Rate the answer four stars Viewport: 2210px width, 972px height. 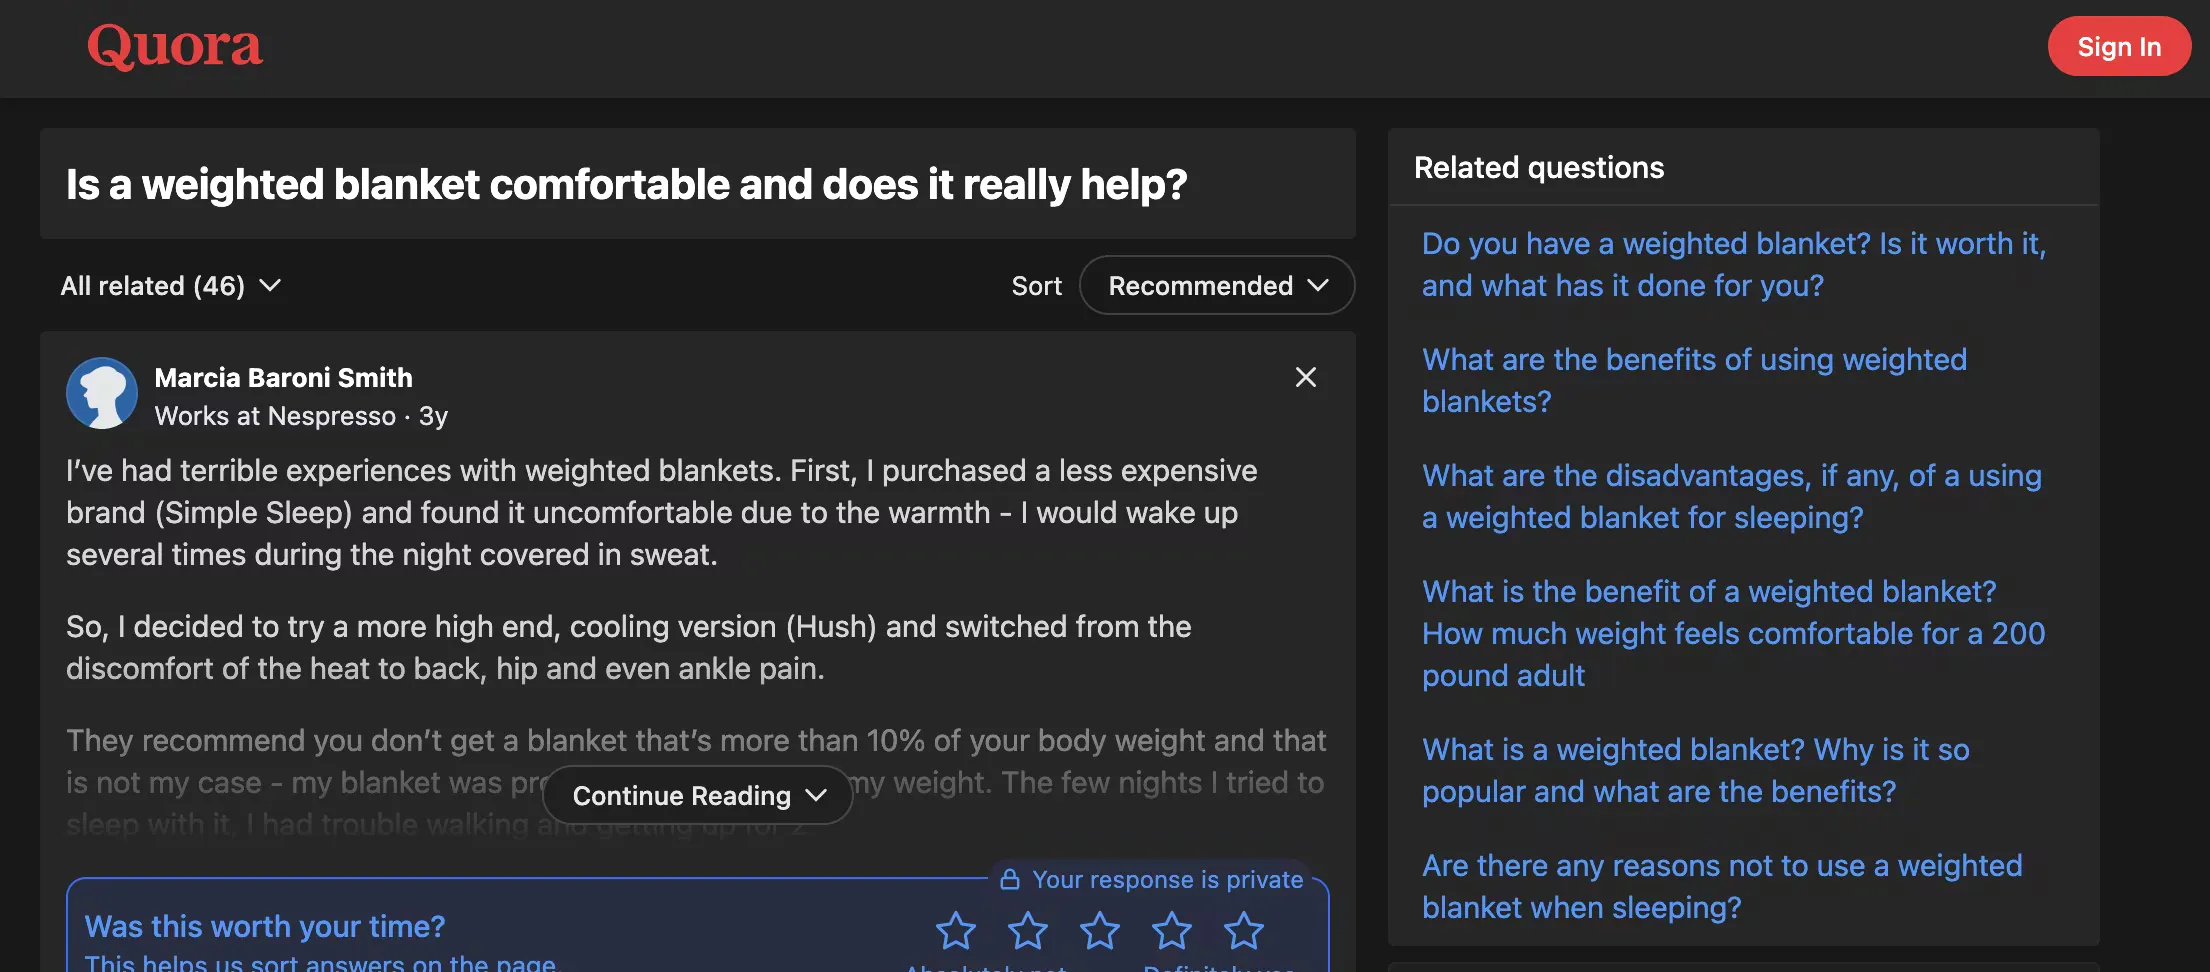pos(1172,931)
